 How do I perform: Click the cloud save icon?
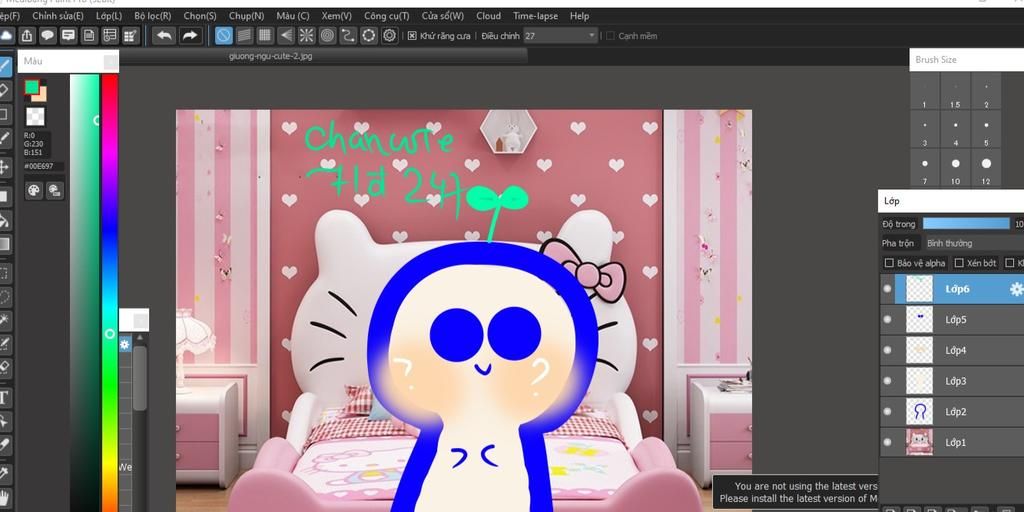pyautogui.click(x=7, y=35)
